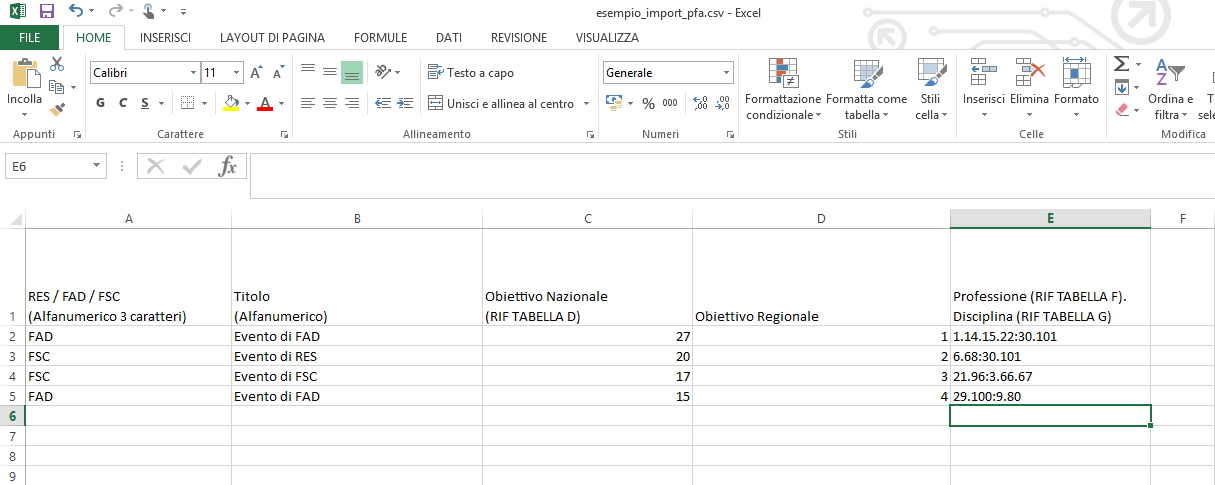Image resolution: width=1215 pixels, height=485 pixels.
Task: Click the Percent style icon
Action: pos(648,103)
